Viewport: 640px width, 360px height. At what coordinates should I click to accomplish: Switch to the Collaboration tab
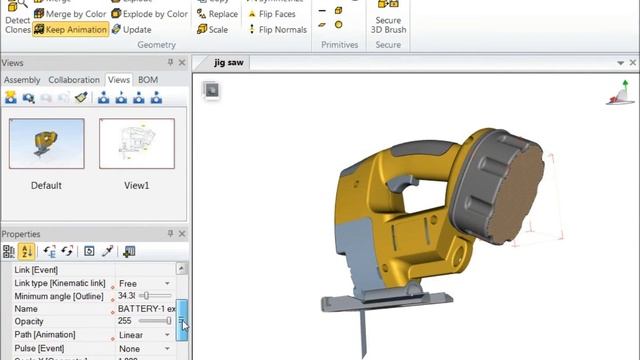pos(74,80)
